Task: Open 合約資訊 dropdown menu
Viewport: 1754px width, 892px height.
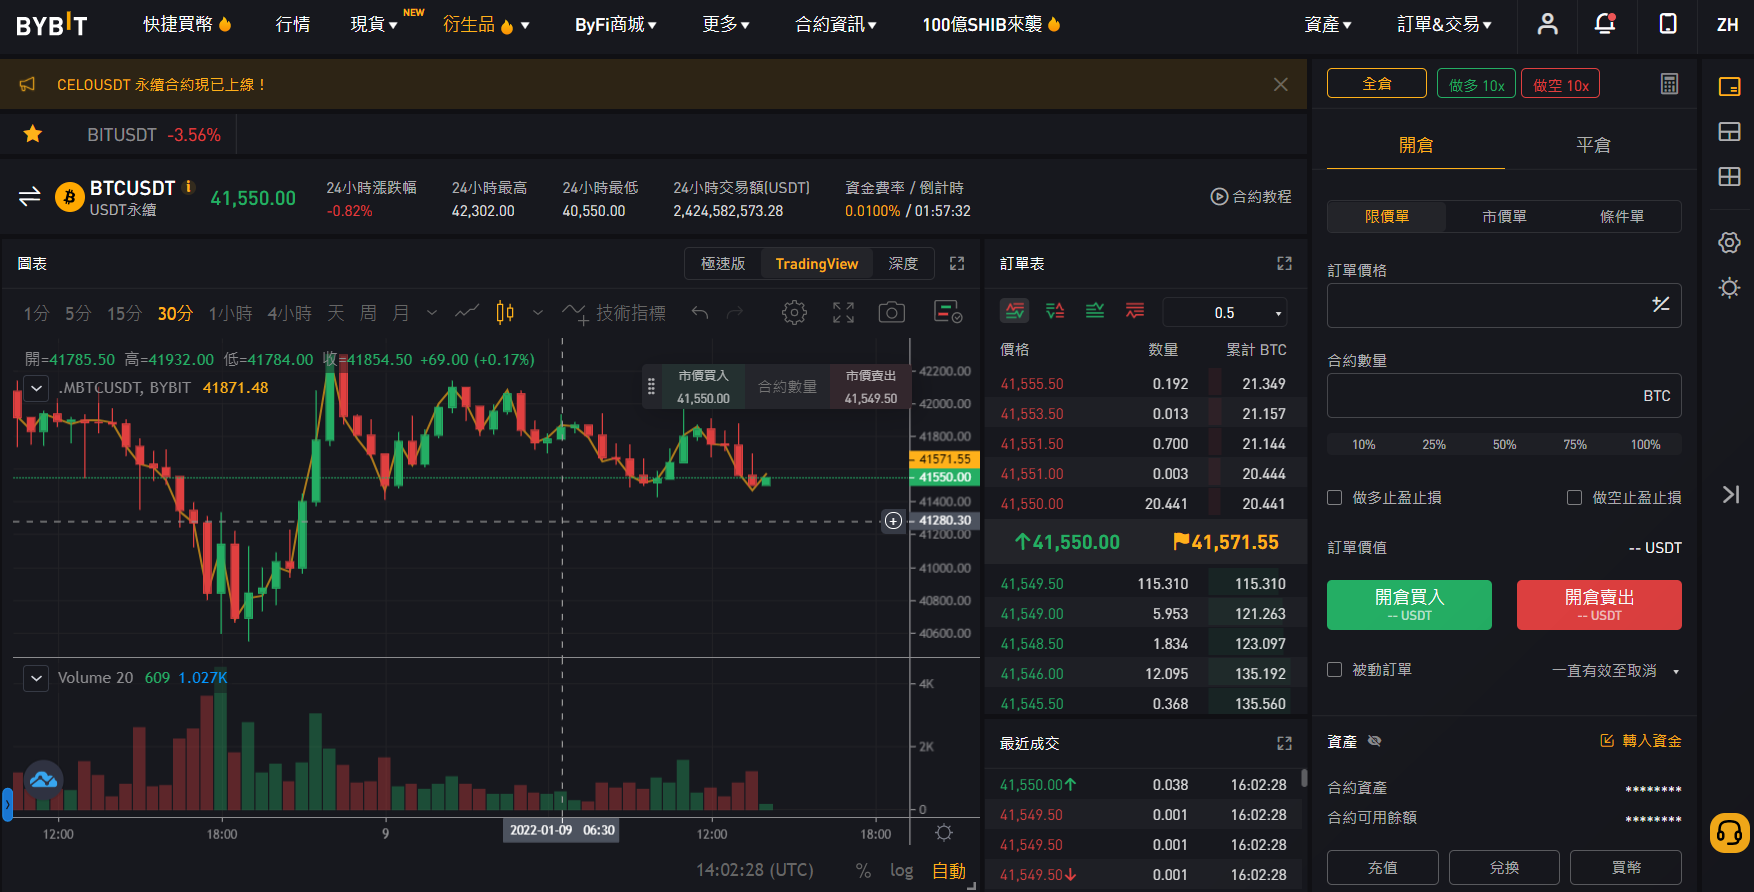Action: pyautogui.click(x=836, y=24)
